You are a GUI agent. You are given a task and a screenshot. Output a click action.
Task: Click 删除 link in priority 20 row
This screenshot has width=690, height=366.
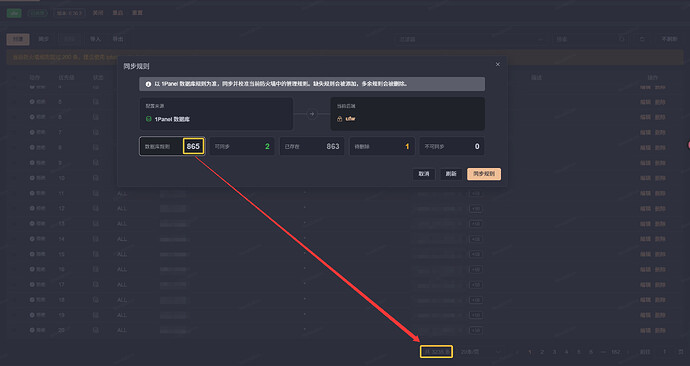pos(660,330)
